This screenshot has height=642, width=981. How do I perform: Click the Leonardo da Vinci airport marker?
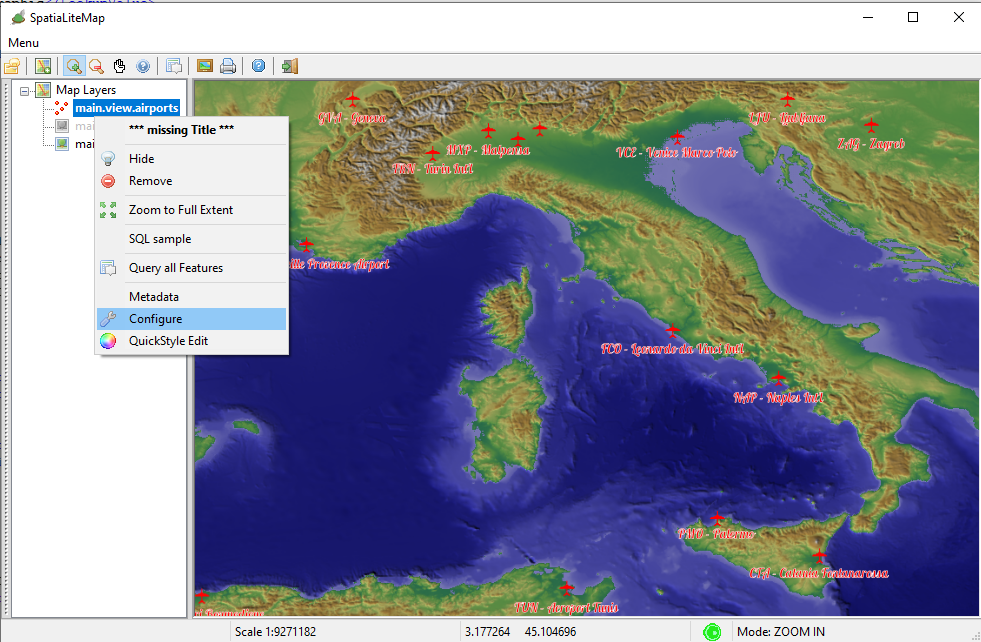(x=673, y=330)
